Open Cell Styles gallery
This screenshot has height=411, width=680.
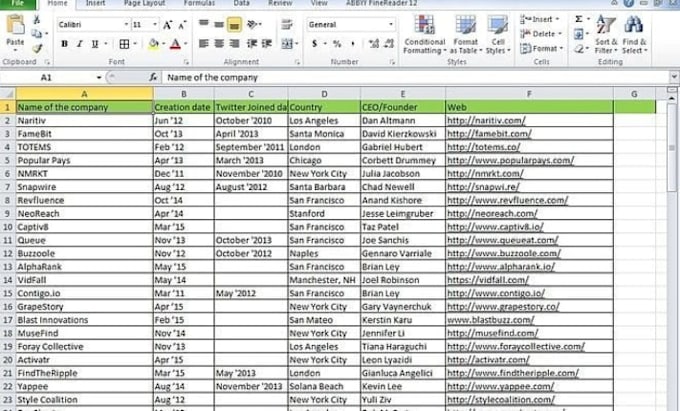click(498, 35)
